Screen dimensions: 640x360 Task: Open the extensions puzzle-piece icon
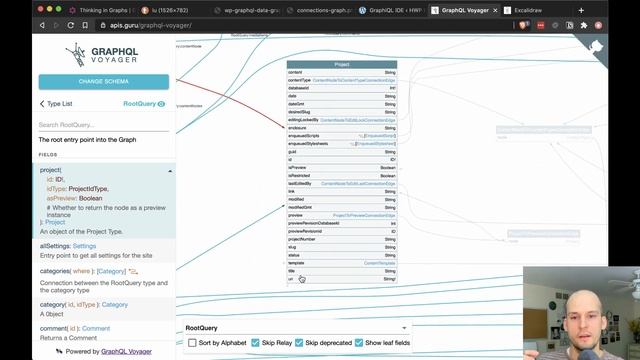(x=584, y=25)
